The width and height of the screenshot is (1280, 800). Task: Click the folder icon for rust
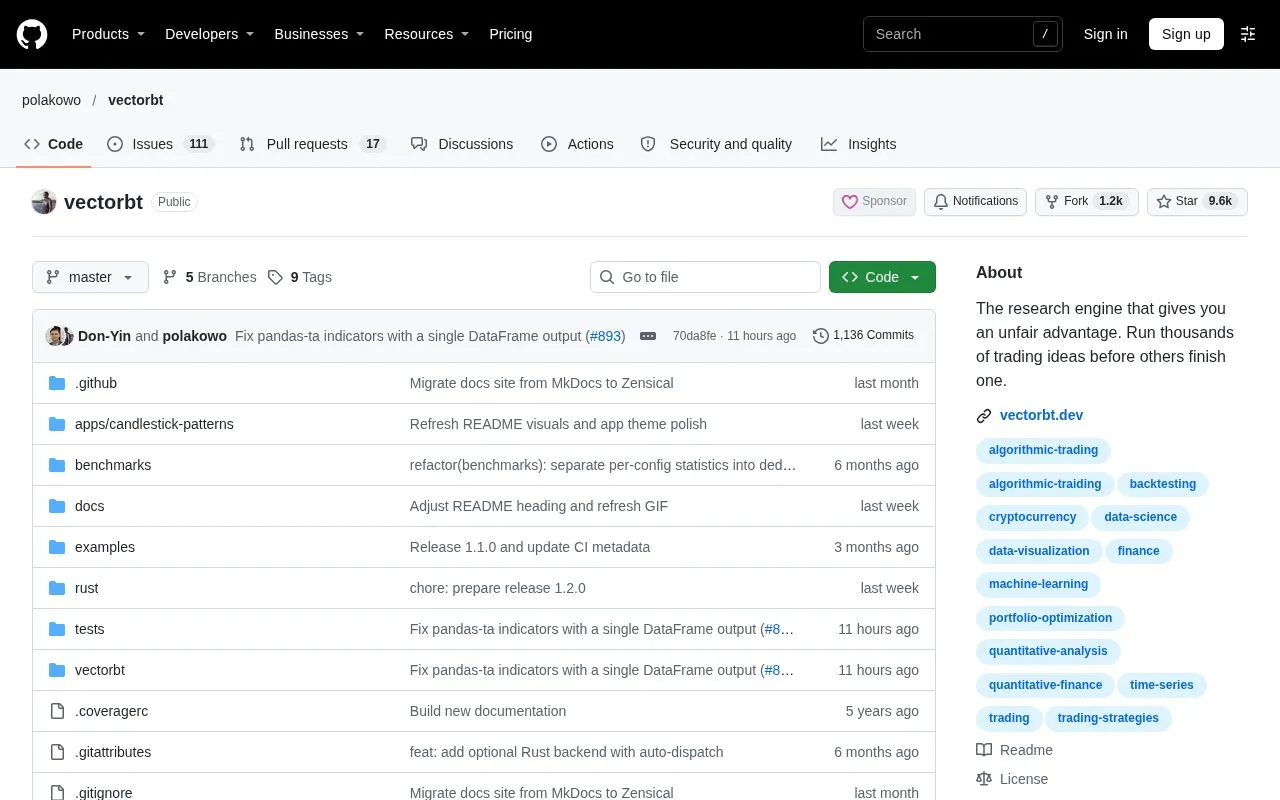(x=57, y=588)
